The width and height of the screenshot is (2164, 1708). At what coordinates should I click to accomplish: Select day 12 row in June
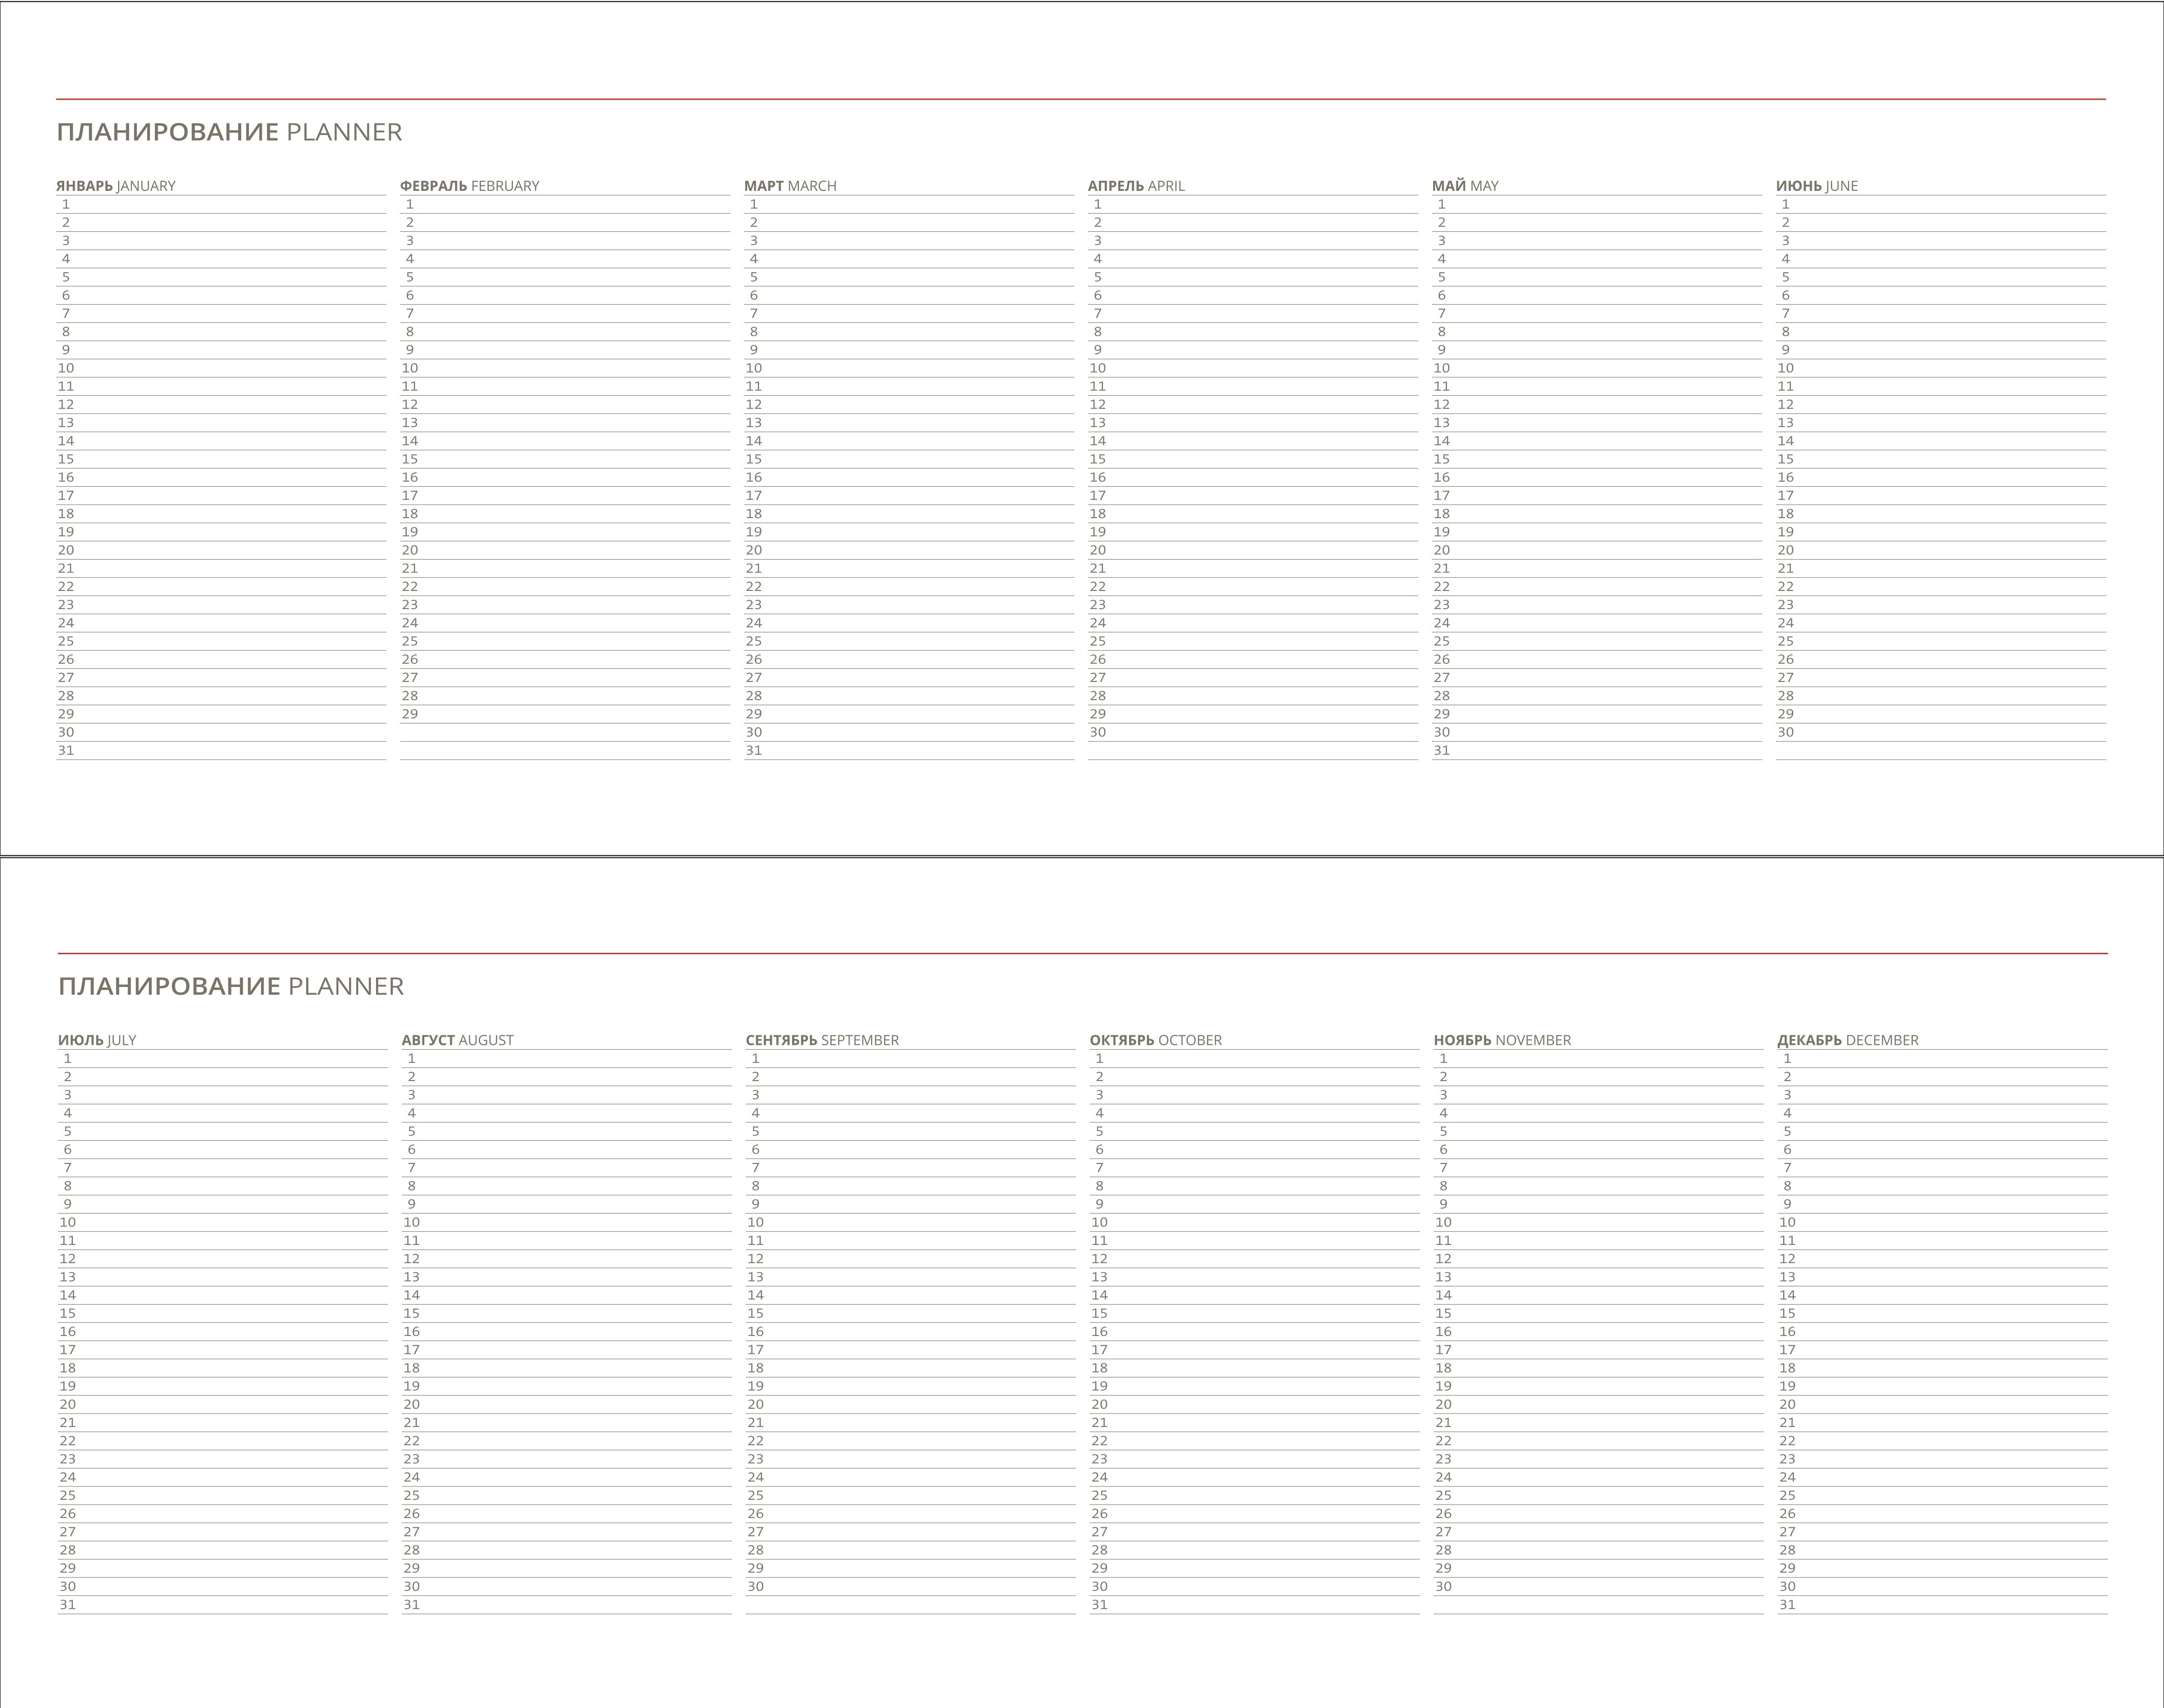pyautogui.click(x=1941, y=405)
